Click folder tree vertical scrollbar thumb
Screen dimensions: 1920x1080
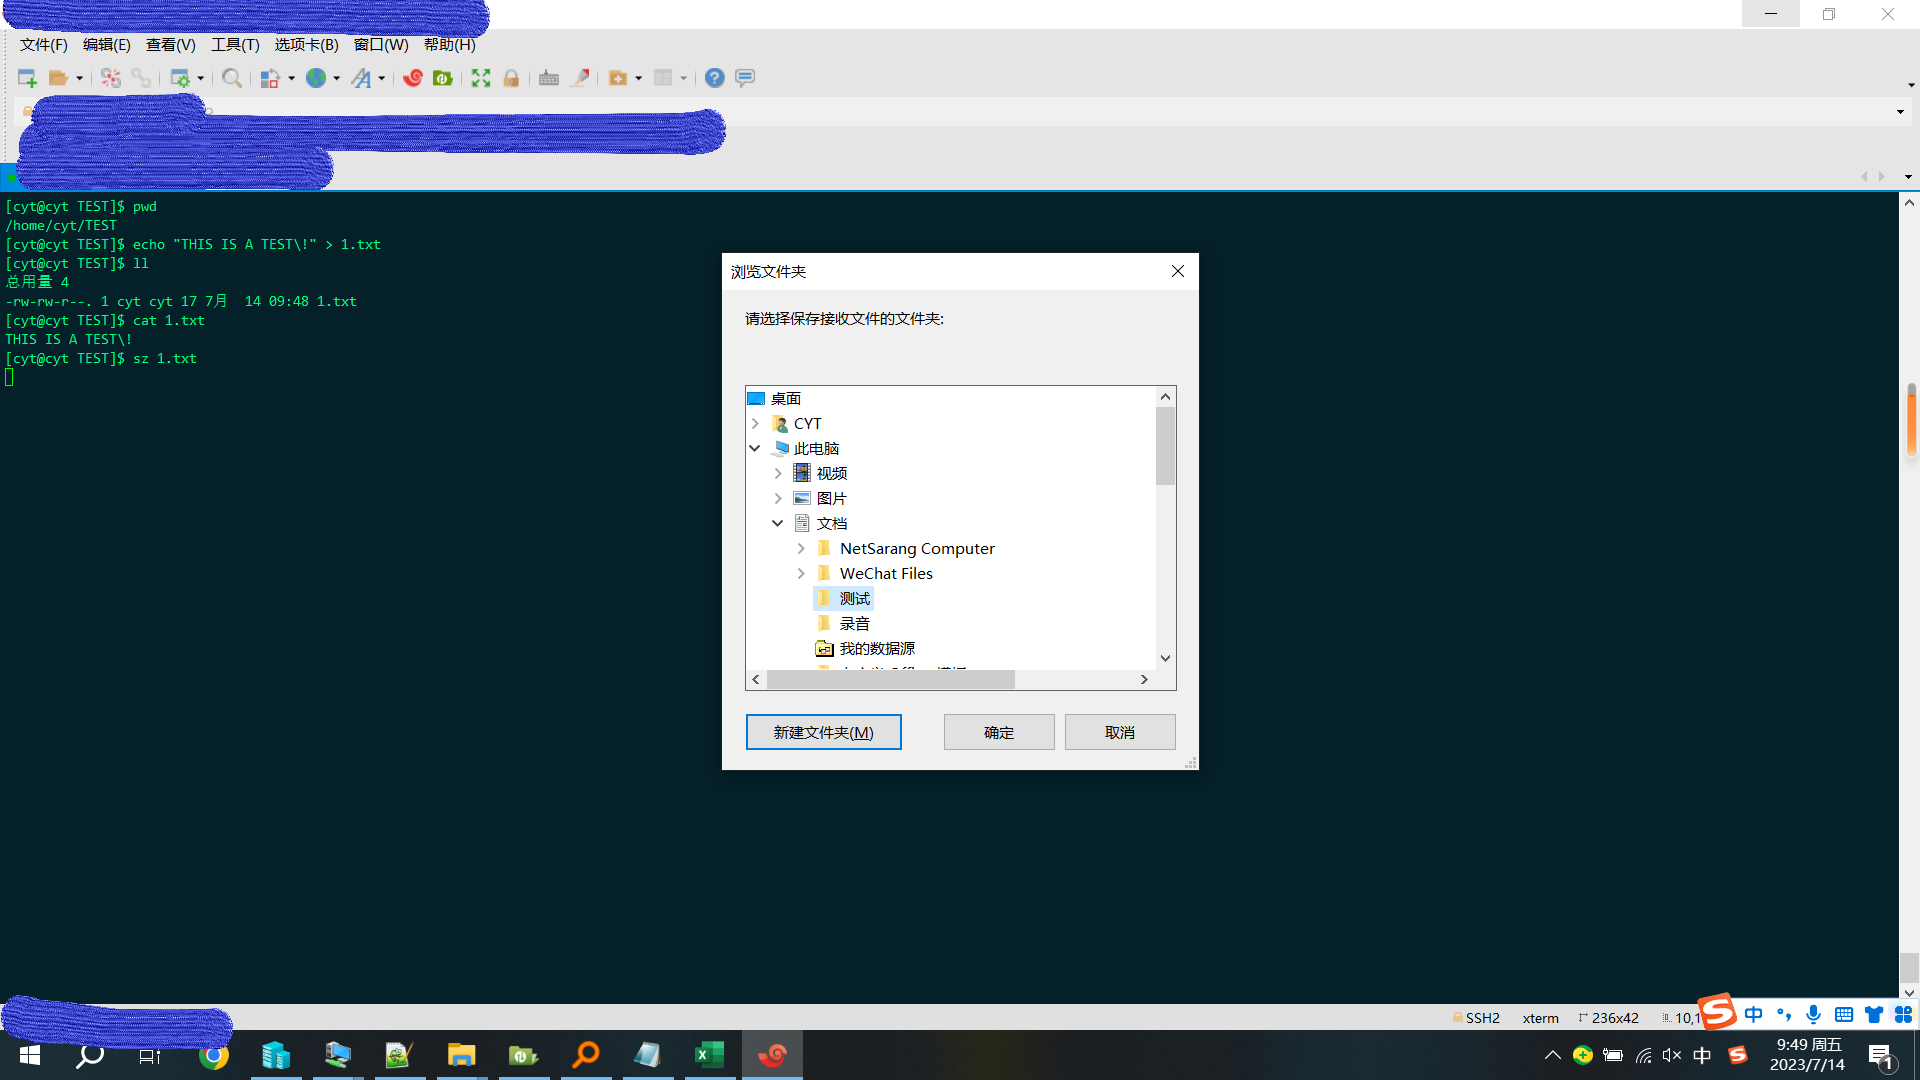(x=1165, y=446)
